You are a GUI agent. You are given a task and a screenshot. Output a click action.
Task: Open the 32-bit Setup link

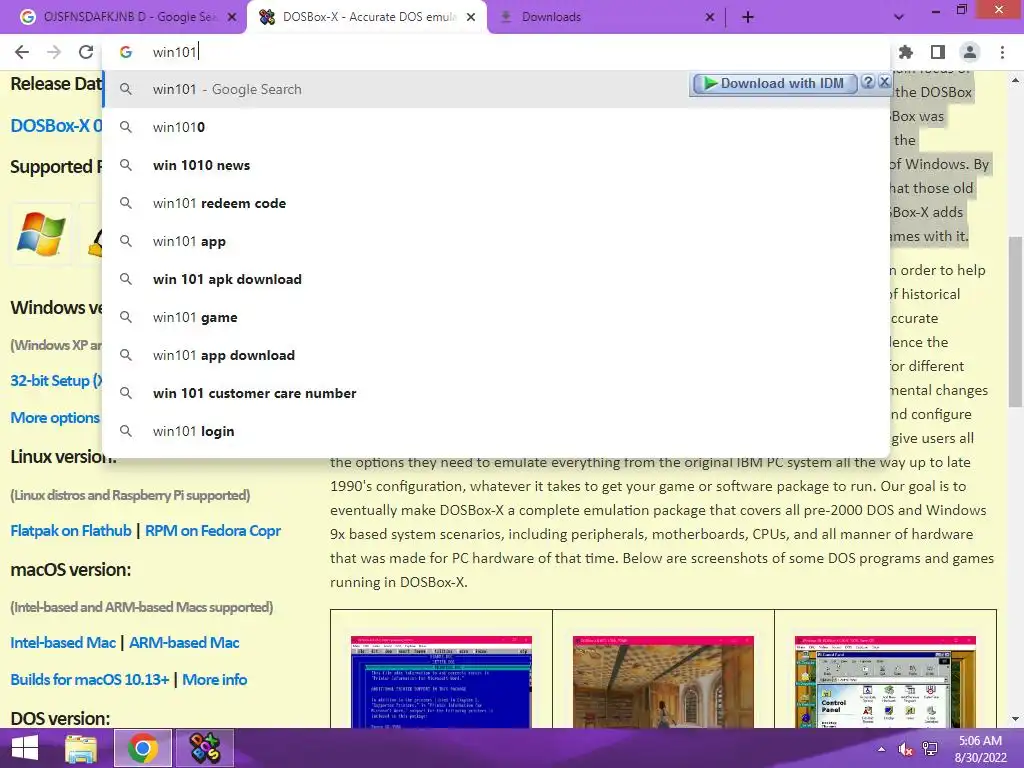56,381
